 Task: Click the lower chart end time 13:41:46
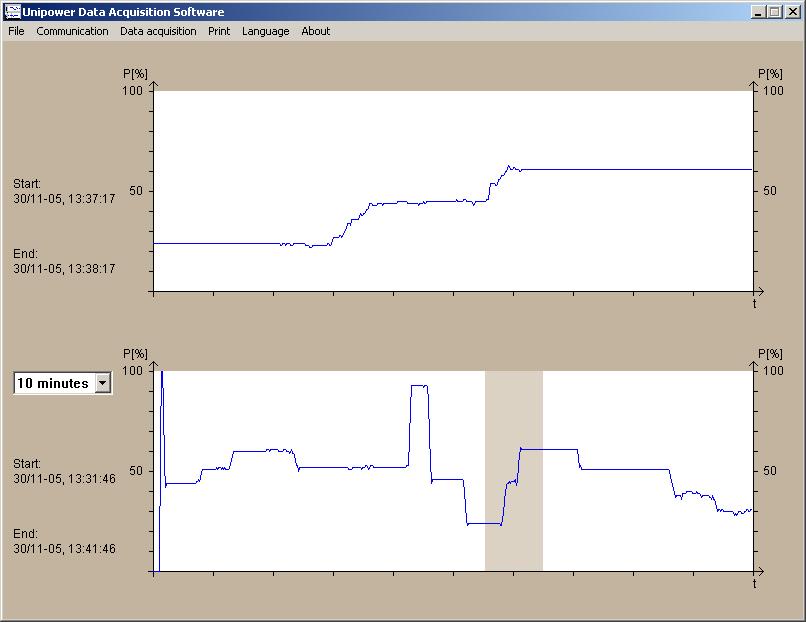pos(64,549)
